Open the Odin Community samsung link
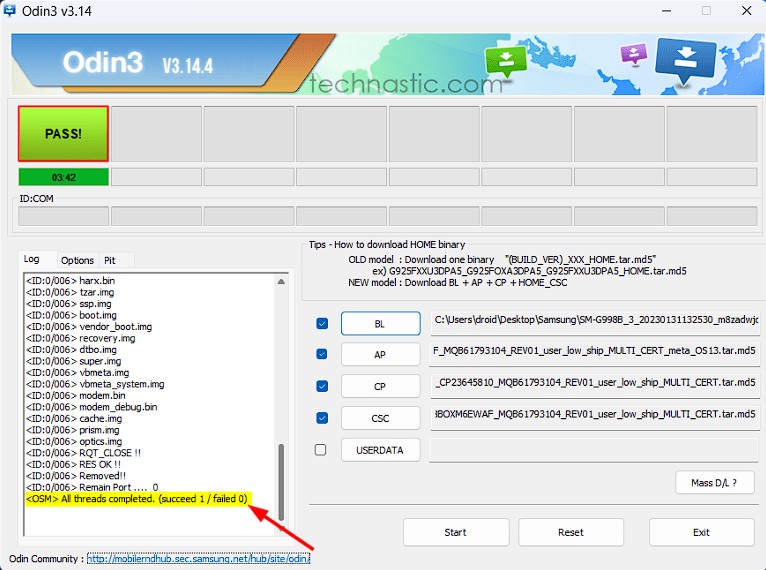The height and width of the screenshot is (570, 766). point(198,558)
